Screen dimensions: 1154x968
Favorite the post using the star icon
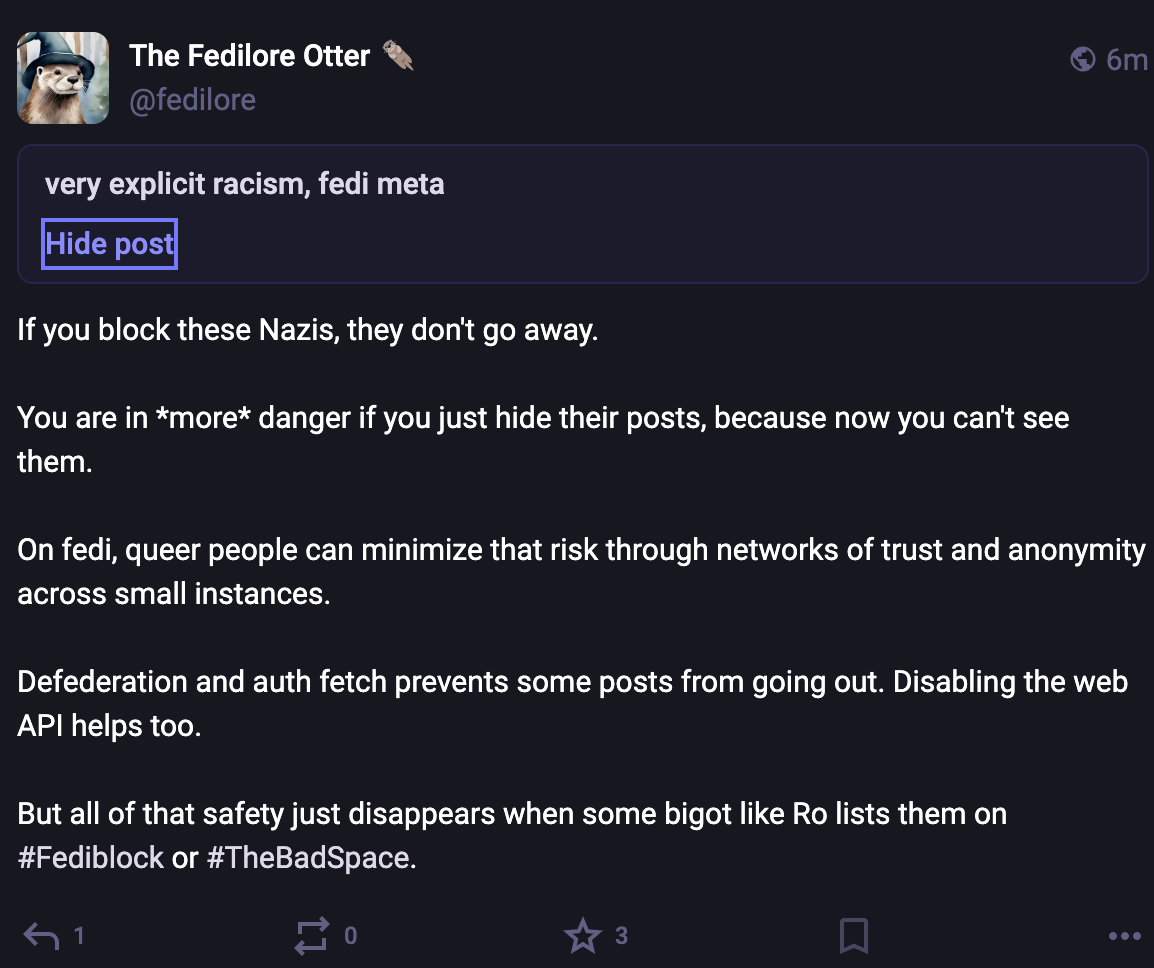(x=583, y=936)
